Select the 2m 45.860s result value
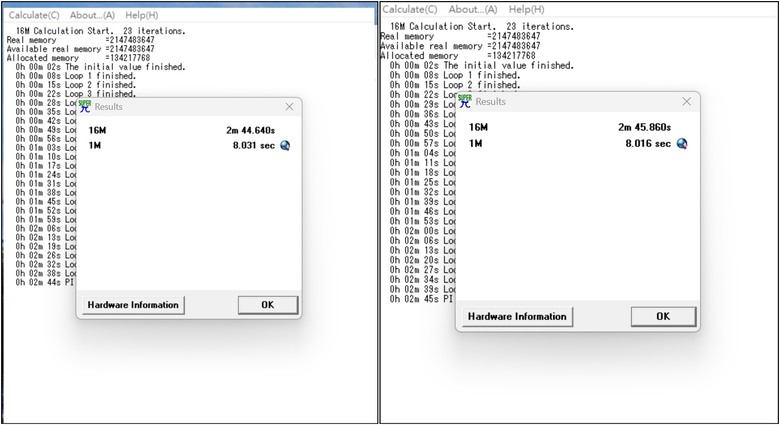This screenshot has height=425, width=780. [x=645, y=127]
